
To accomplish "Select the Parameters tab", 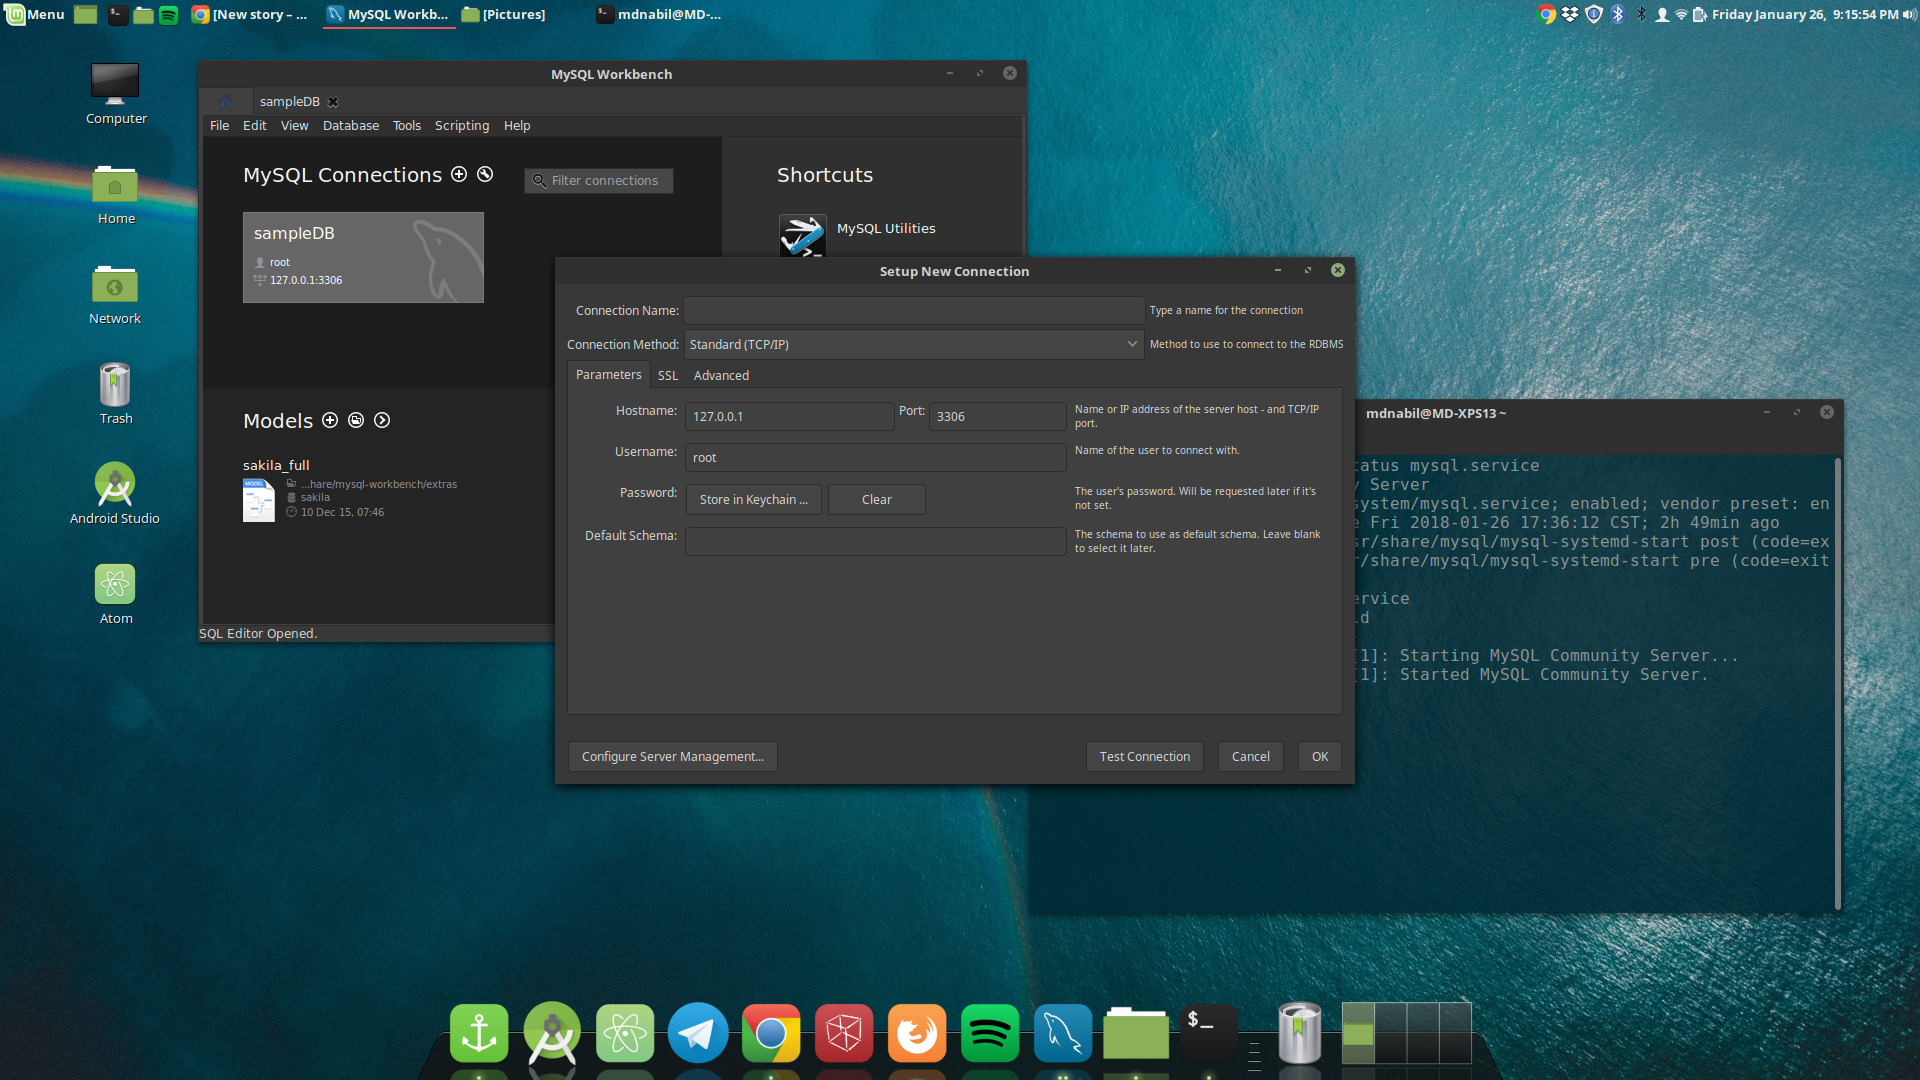I will tap(609, 374).
